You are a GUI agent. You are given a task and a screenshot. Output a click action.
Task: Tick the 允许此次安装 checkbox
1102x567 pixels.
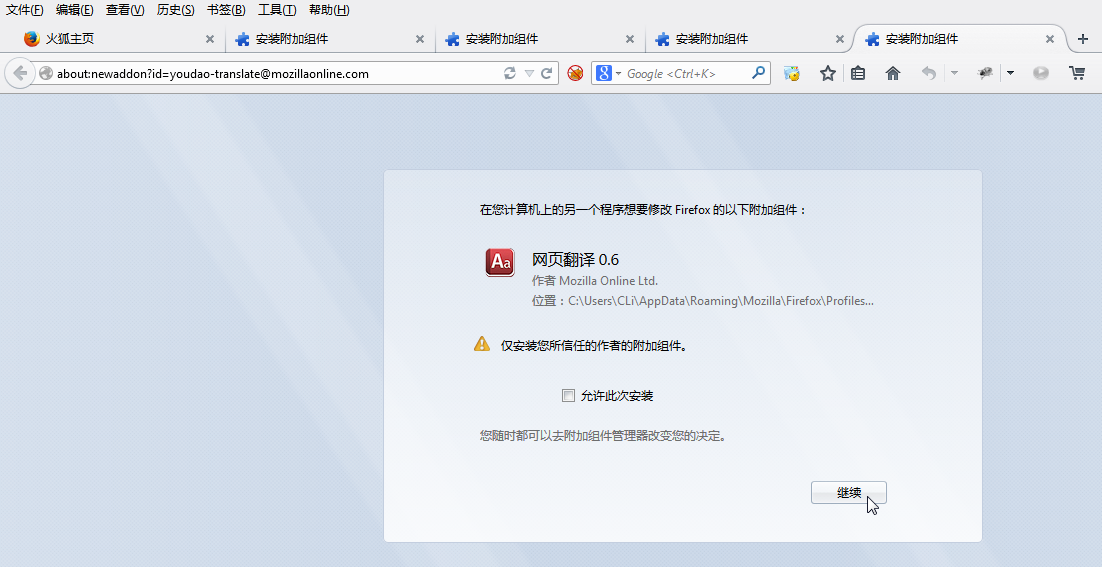569,396
